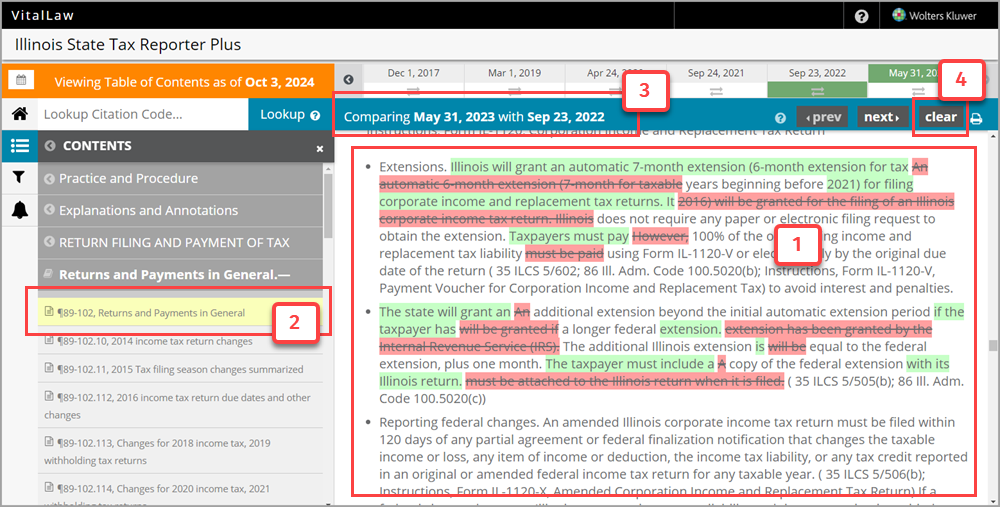This screenshot has height=507, width=1000.
Task: Click the document icon for ¶89-102.113
Action: click(x=48, y=441)
